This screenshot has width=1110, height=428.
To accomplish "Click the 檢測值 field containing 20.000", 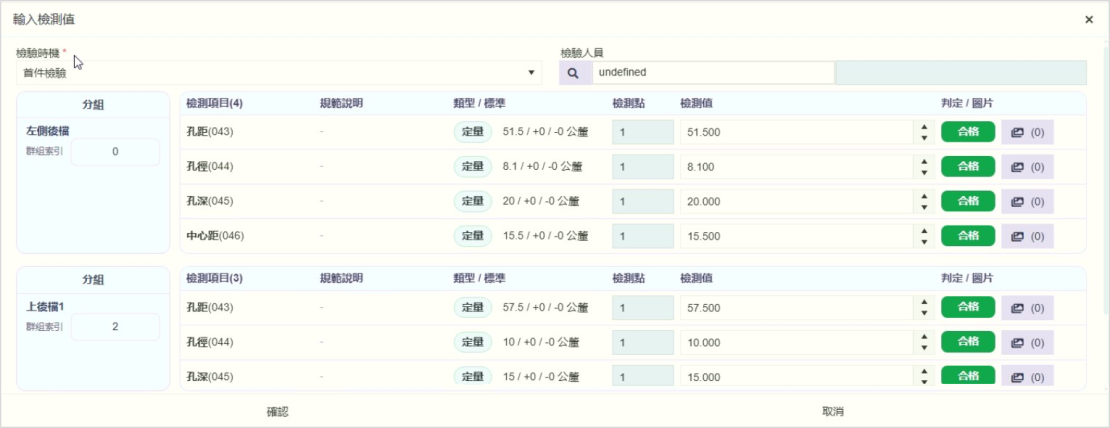I will 795,201.
